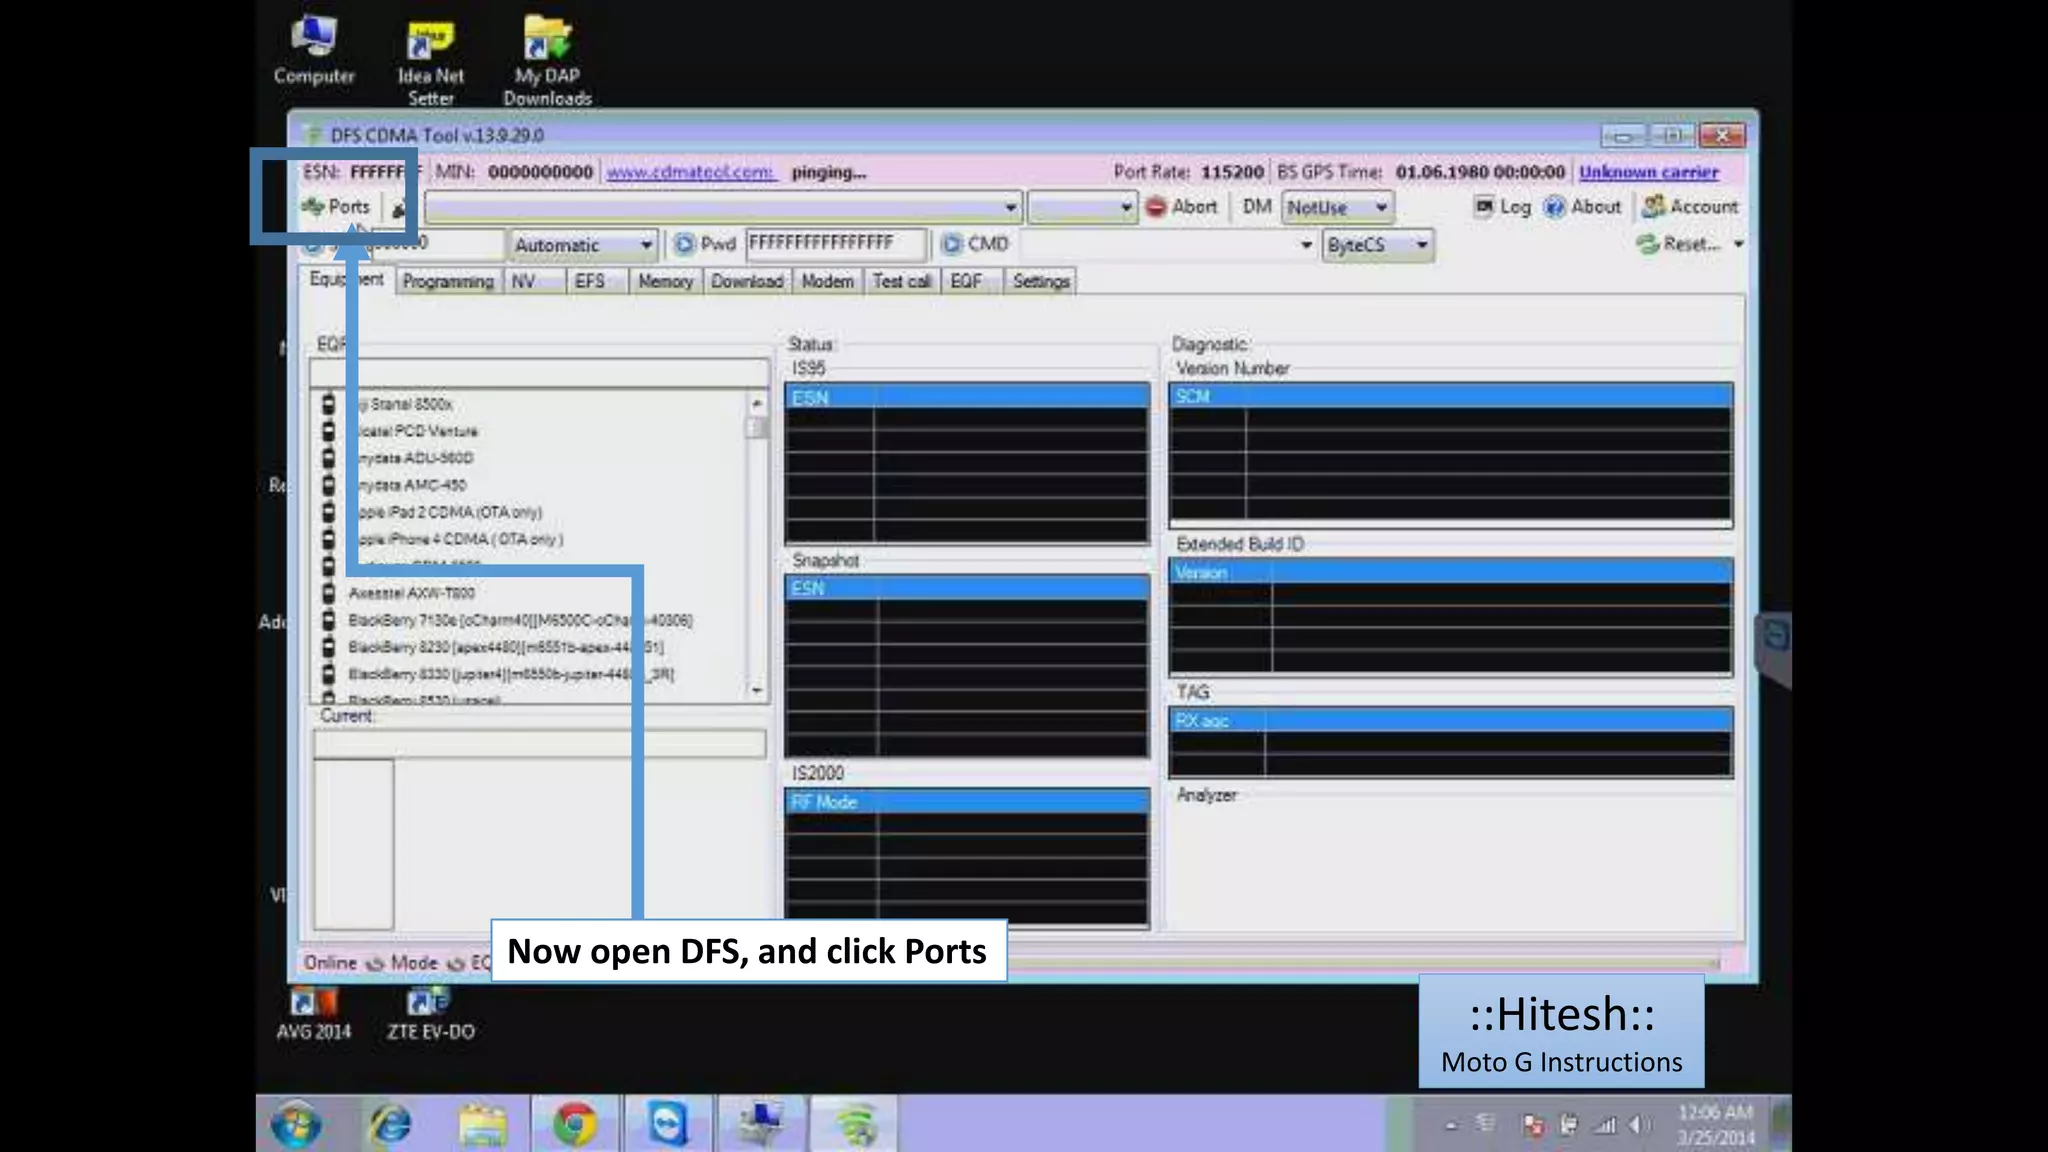Click Online in the status bar
This screenshot has height=1152, width=2048.
pyautogui.click(x=330, y=963)
